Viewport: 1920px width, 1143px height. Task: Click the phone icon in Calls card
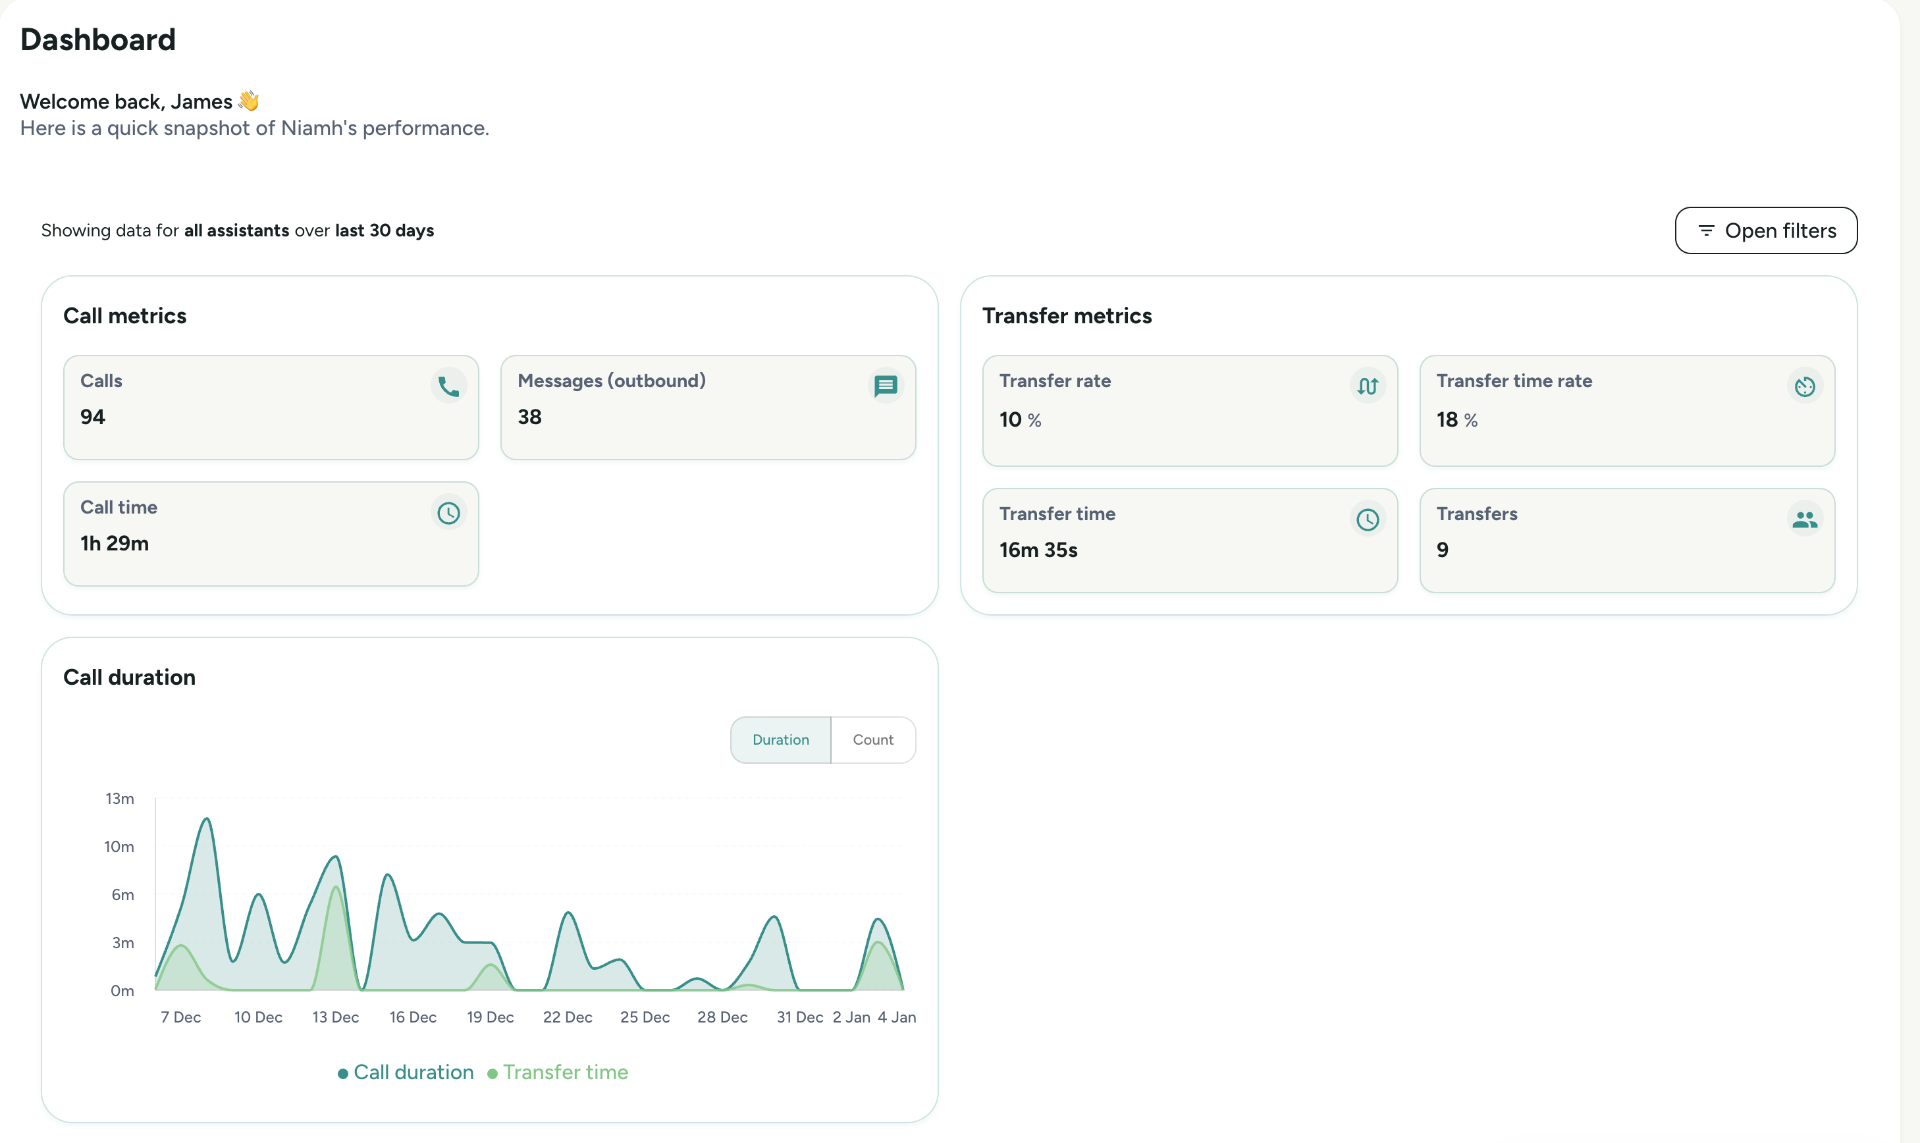[x=449, y=386]
